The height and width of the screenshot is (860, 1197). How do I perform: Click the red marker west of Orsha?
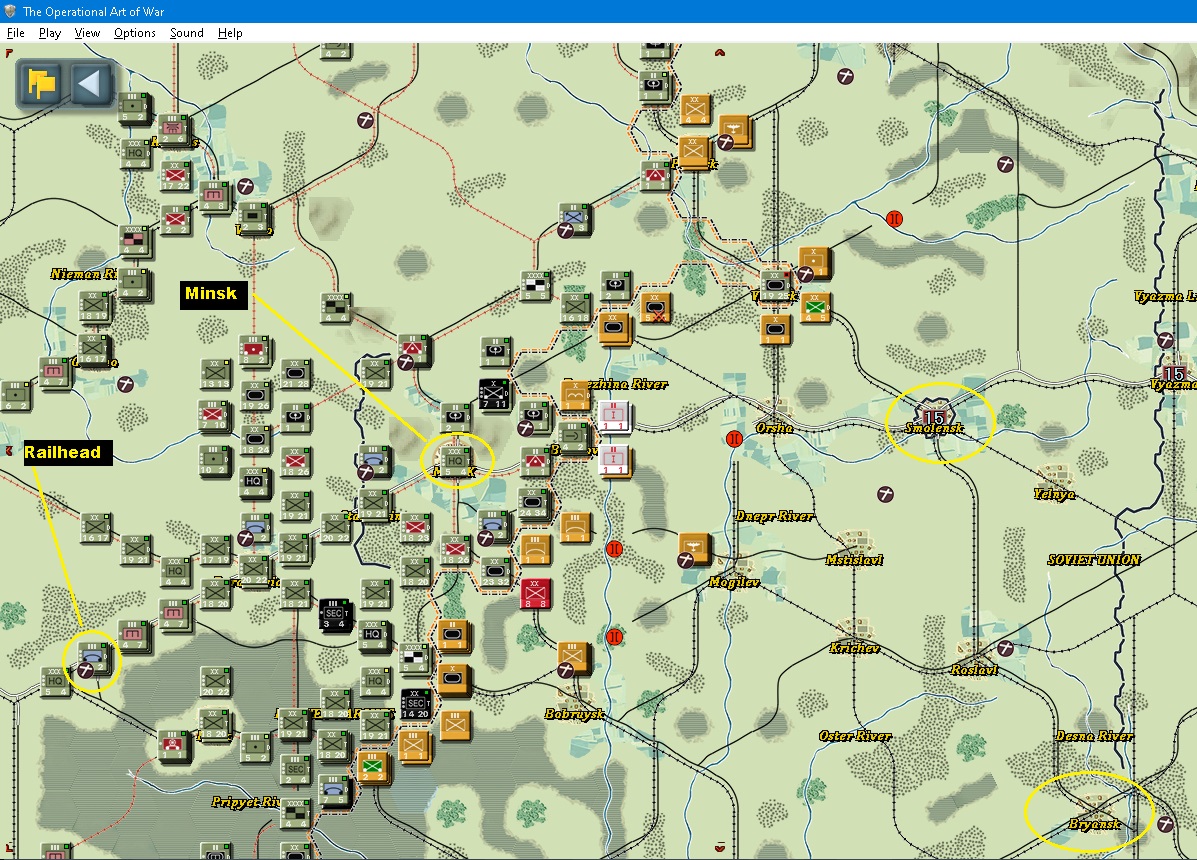coord(734,439)
